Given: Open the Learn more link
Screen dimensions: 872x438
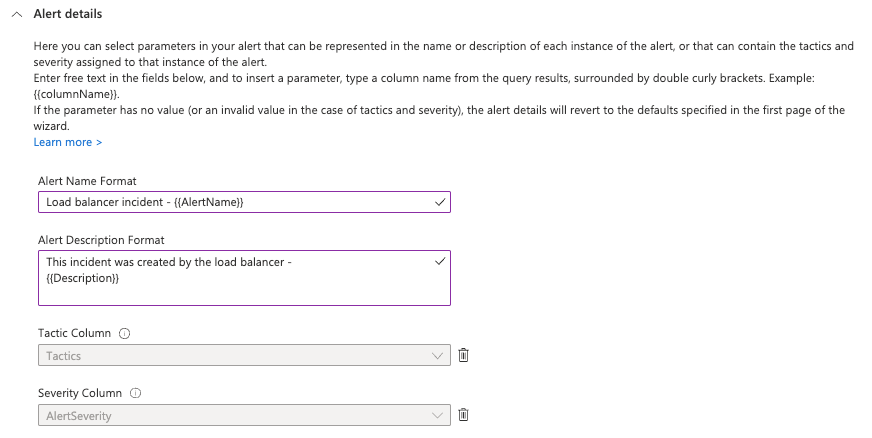Looking at the screenshot, I should pos(68,142).
